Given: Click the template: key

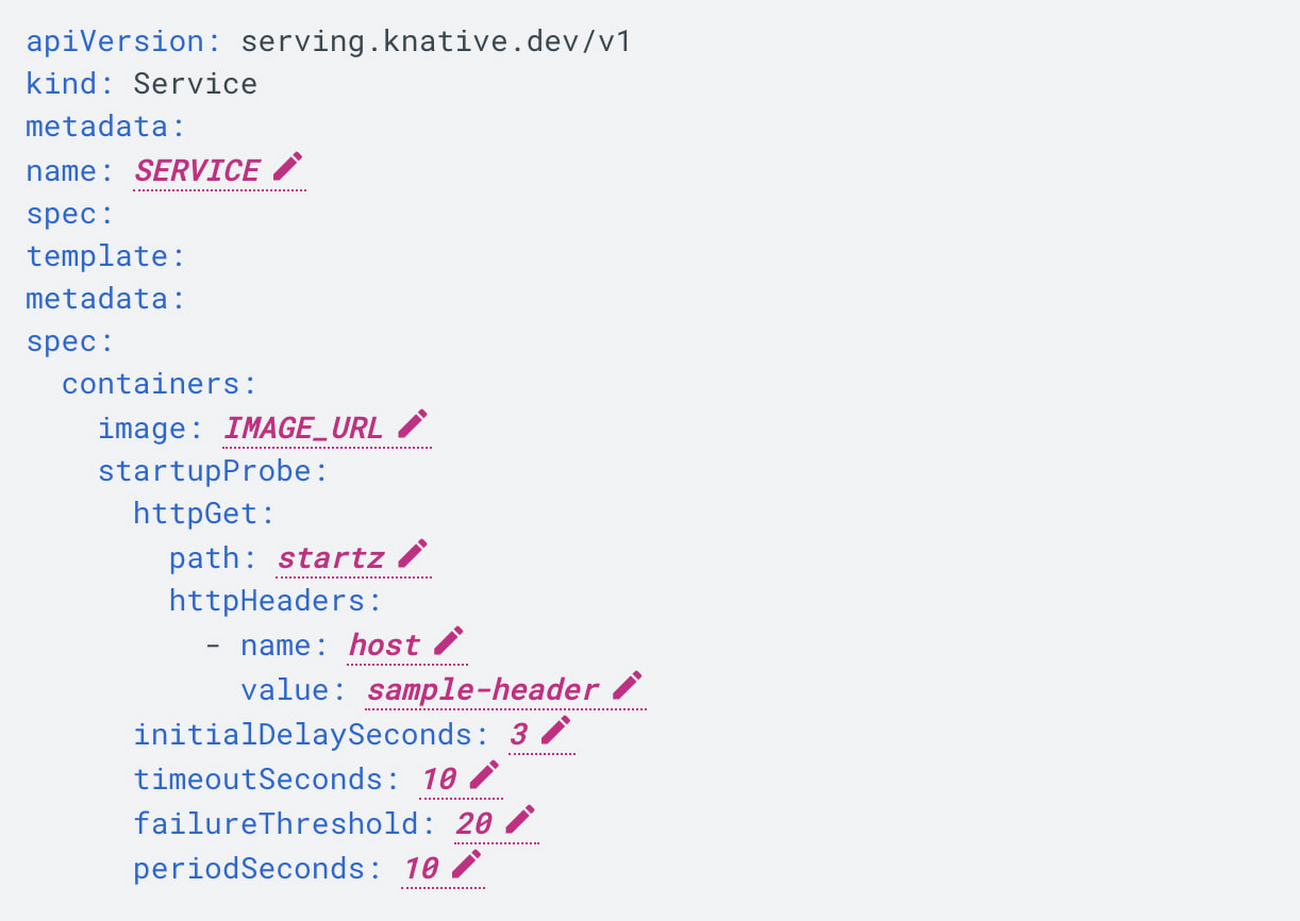Looking at the screenshot, I should point(106,256).
